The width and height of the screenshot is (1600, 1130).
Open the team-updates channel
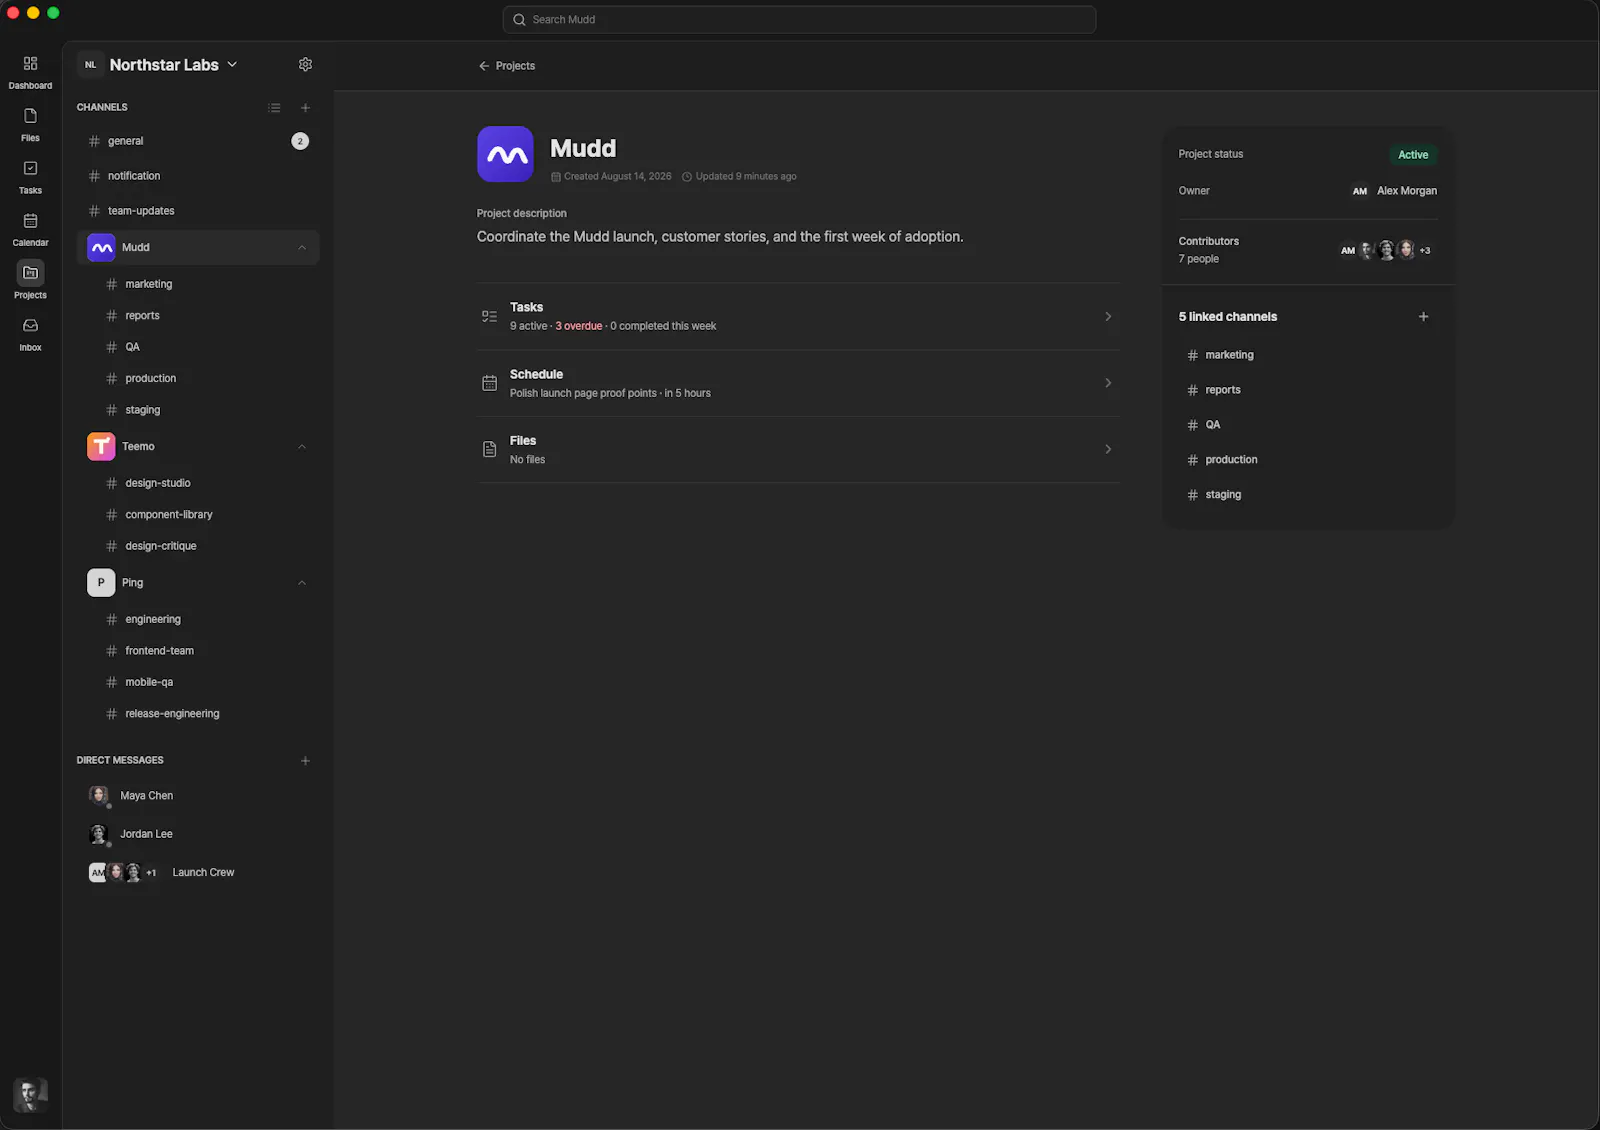click(x=198, y=211)
